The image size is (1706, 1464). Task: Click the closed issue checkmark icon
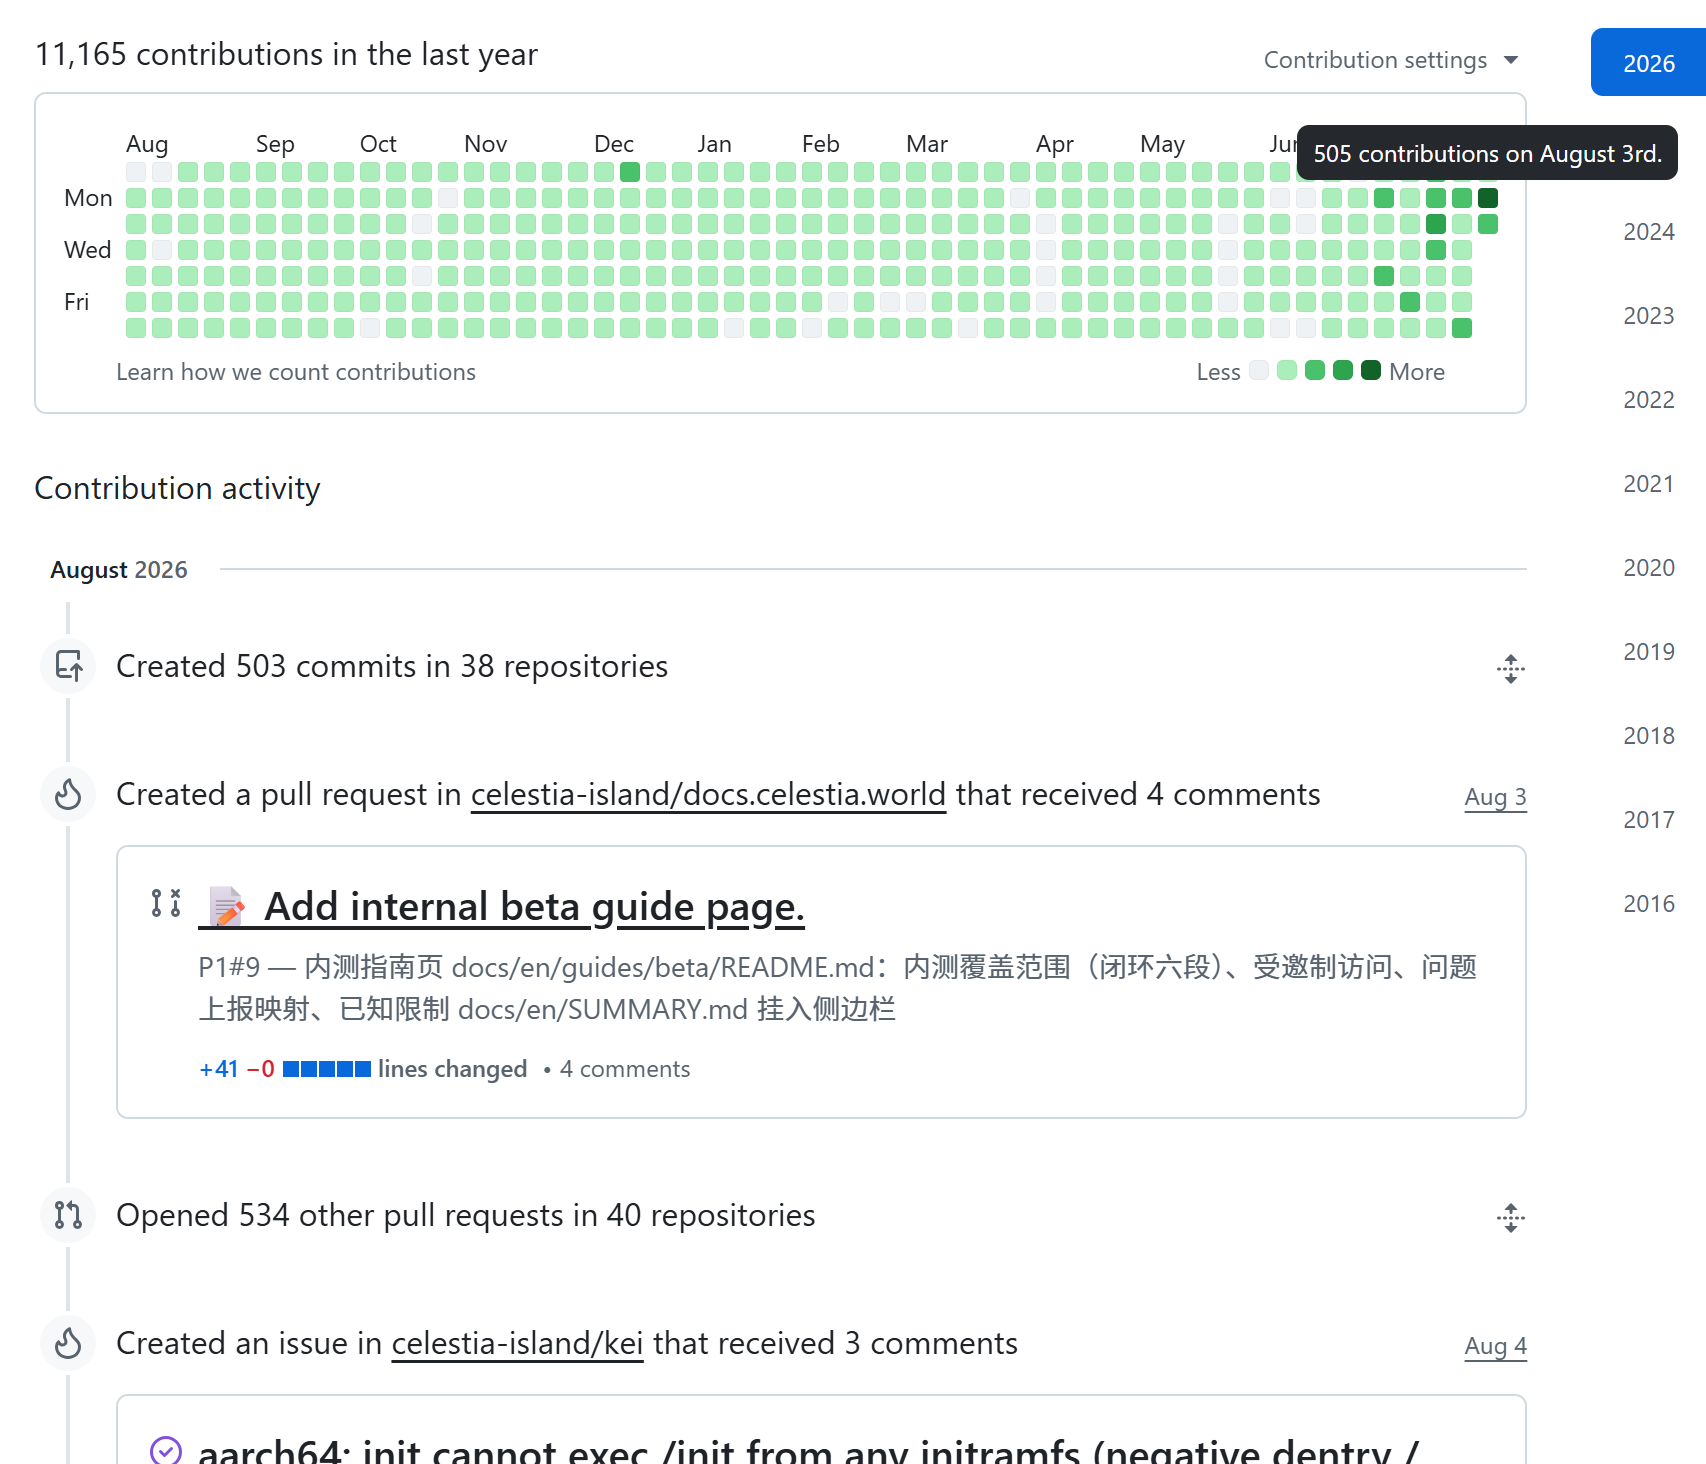tap(166, 1450)
